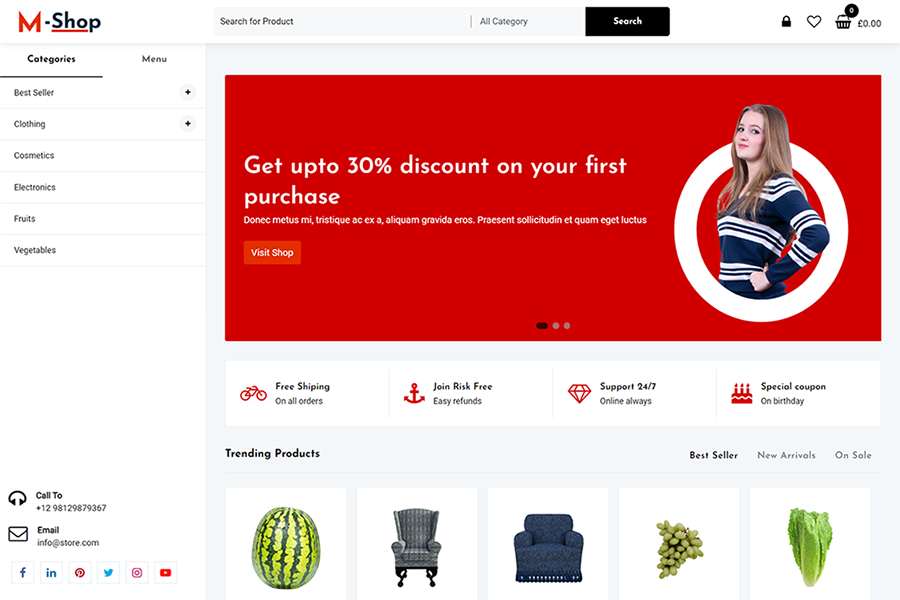This screenshot has width=900, height=600.
Task: Go to second slider dot
Action: [x=556, y=326]
